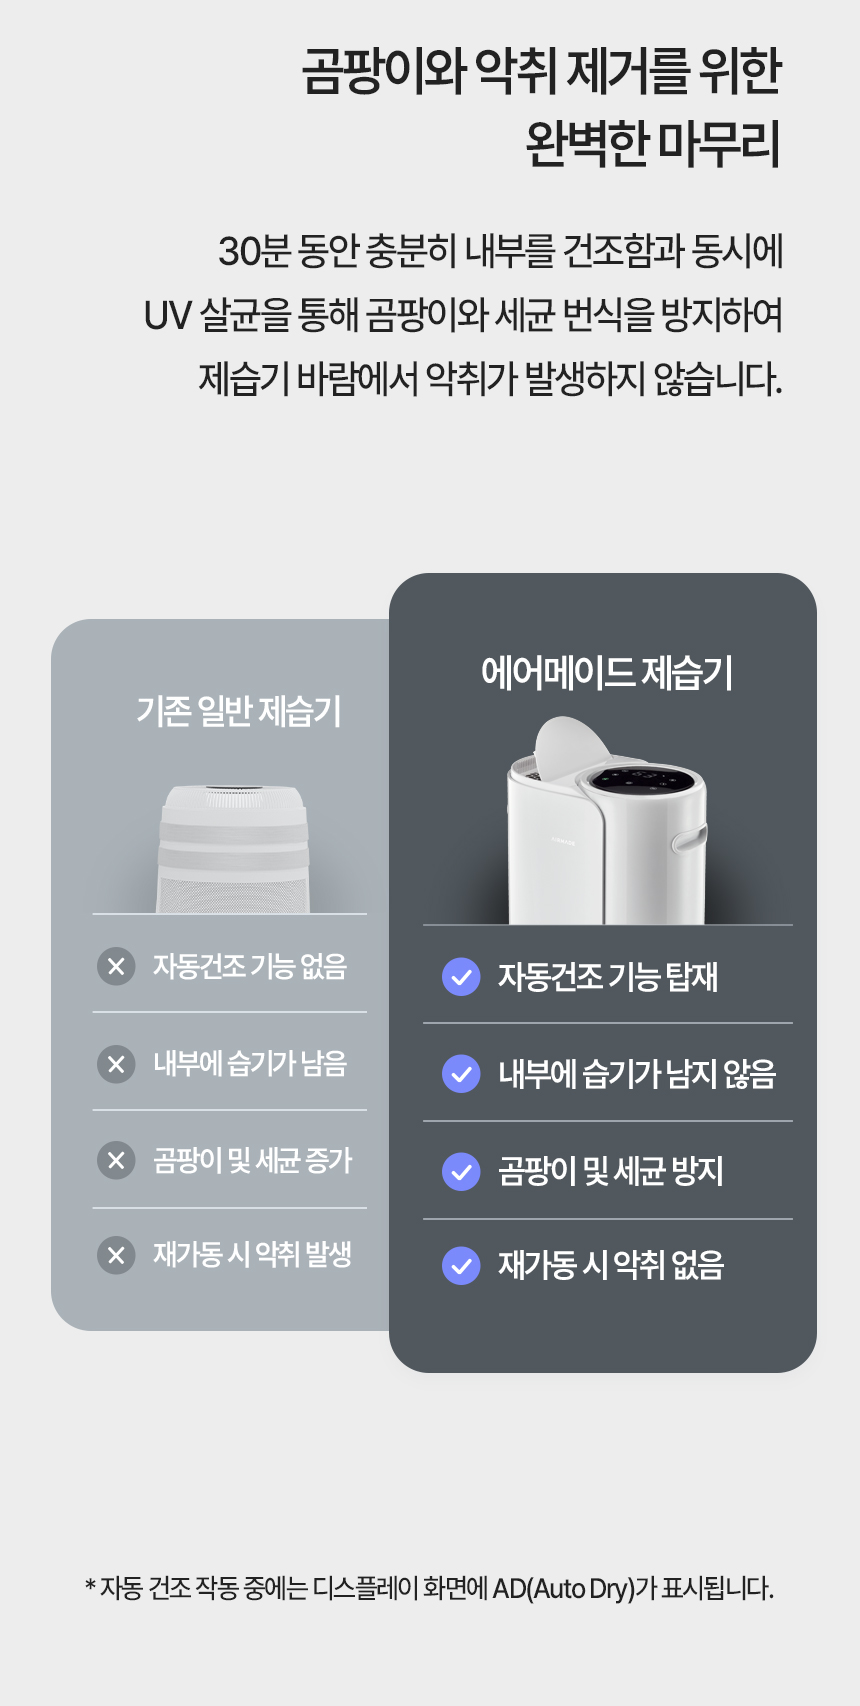
Task: Click the 에어메이드 제습기 card title
Action: coord(607,673)
